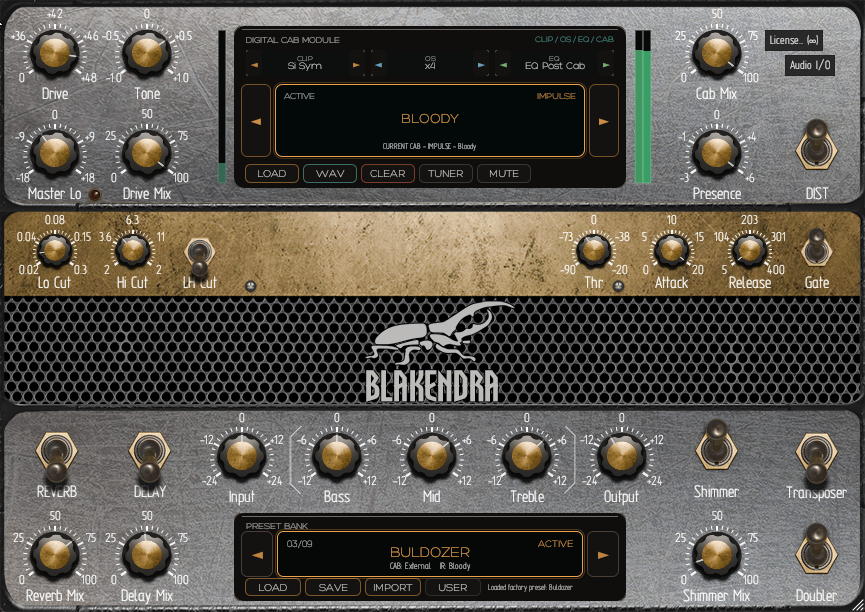Click the preset IMPORT button

pos(393,587)
